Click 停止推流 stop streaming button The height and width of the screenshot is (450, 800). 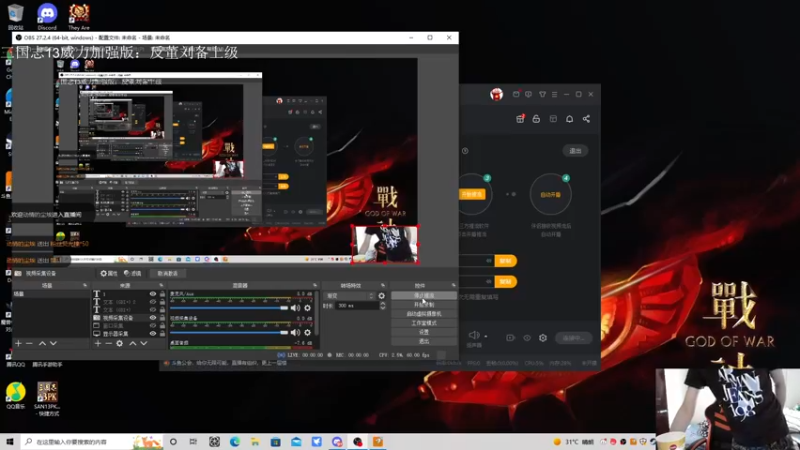[424, 295]
